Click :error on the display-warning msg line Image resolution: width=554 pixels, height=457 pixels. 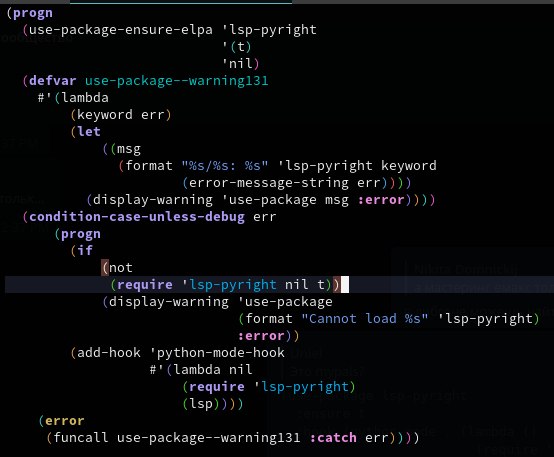[381, 200]
